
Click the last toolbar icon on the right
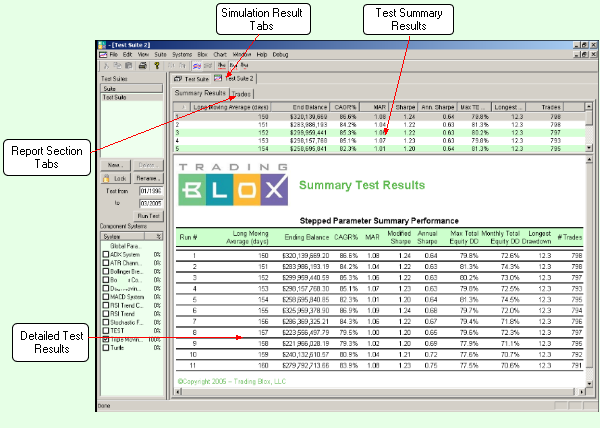[x=245, y=66]
